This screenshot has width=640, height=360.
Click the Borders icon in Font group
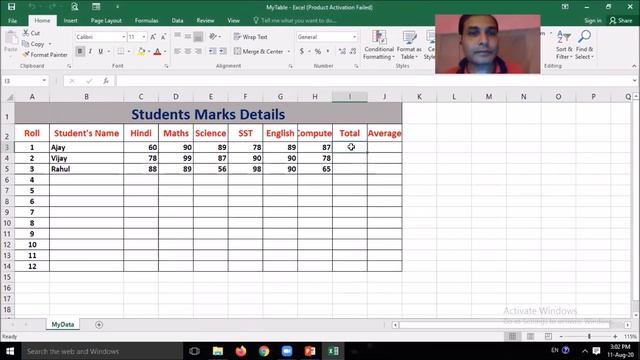pyautogui.click(x=120, y=51)
